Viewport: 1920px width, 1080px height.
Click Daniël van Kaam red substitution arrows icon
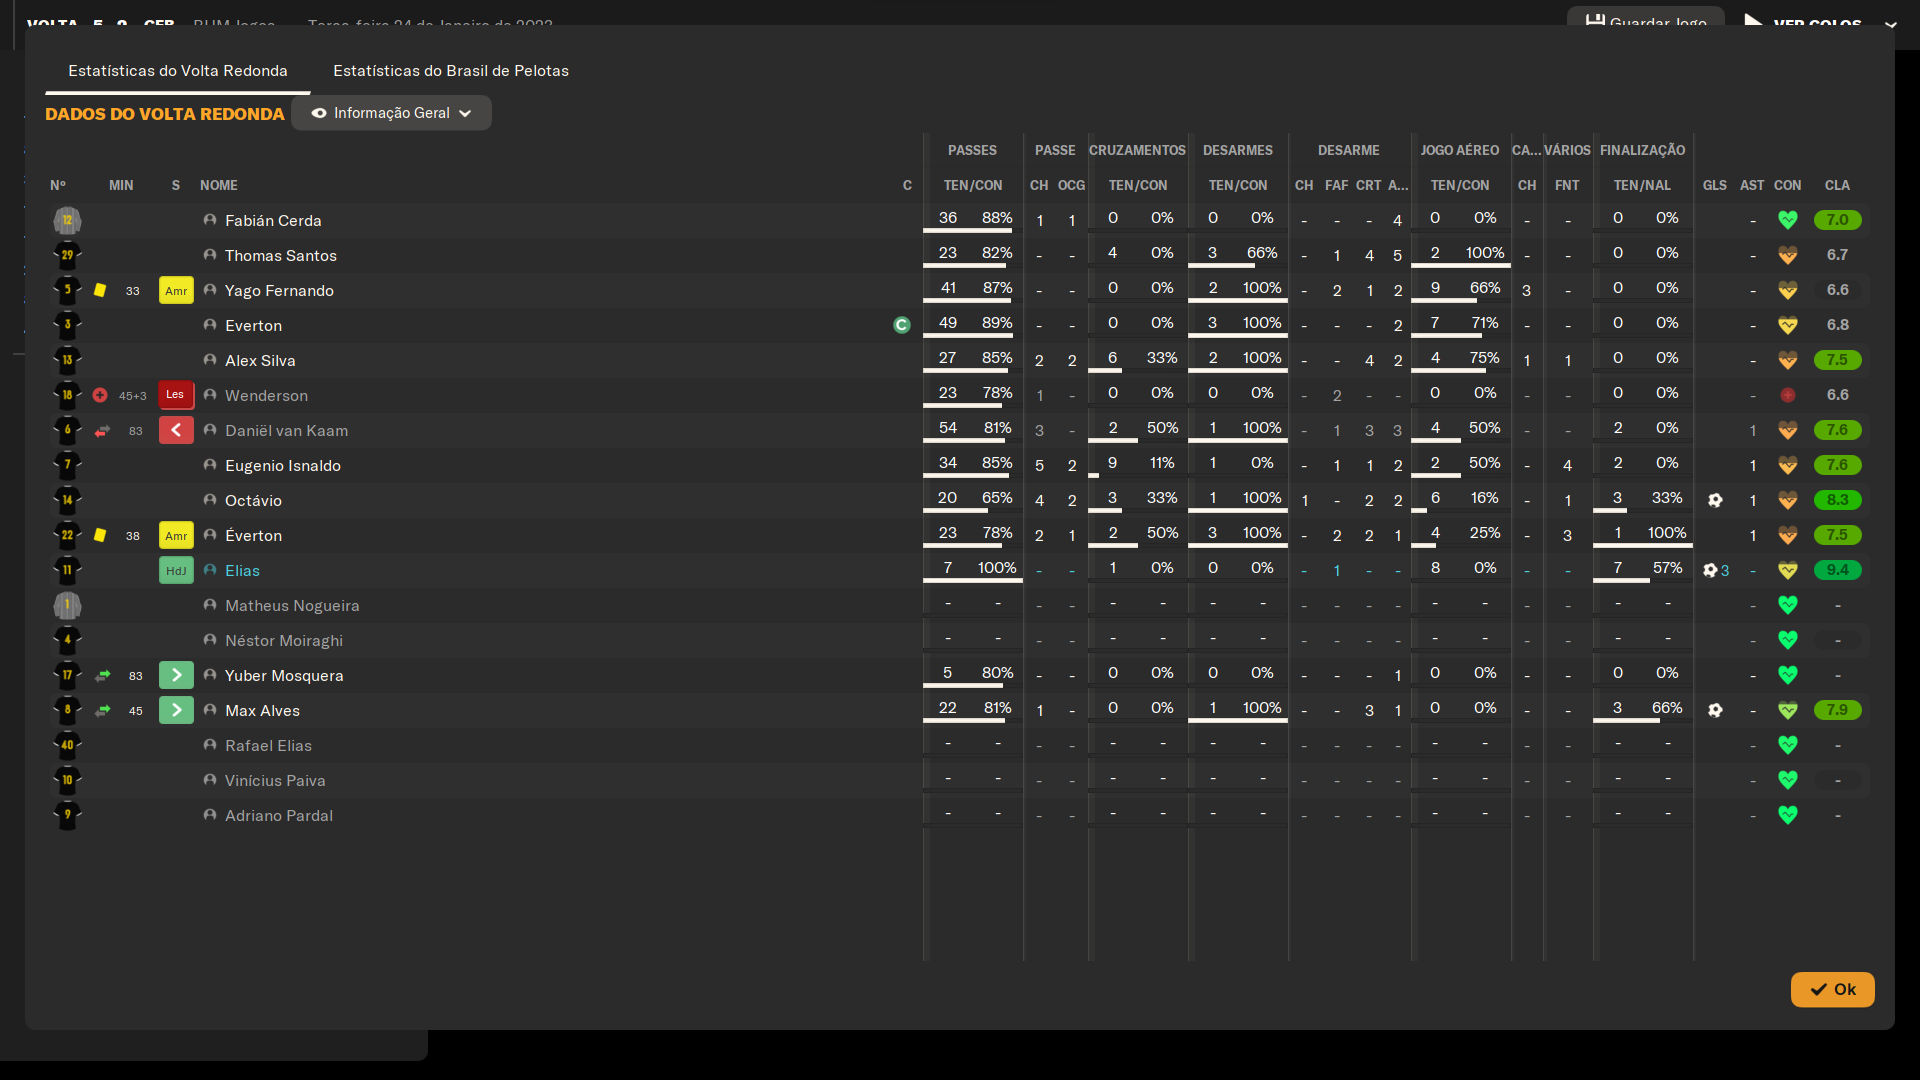click(x=103, y=431)
